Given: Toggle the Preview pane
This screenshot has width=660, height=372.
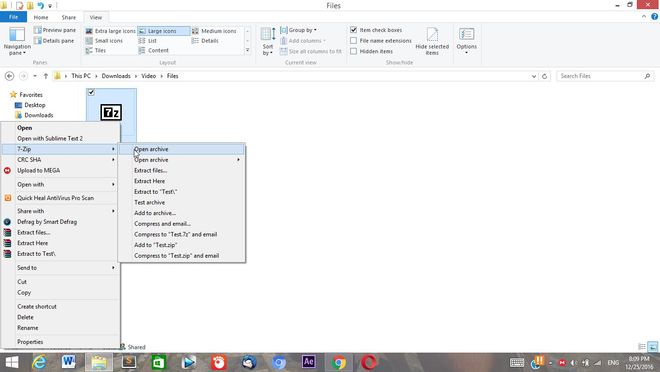Looking at the screenshot, I should 55,30.
